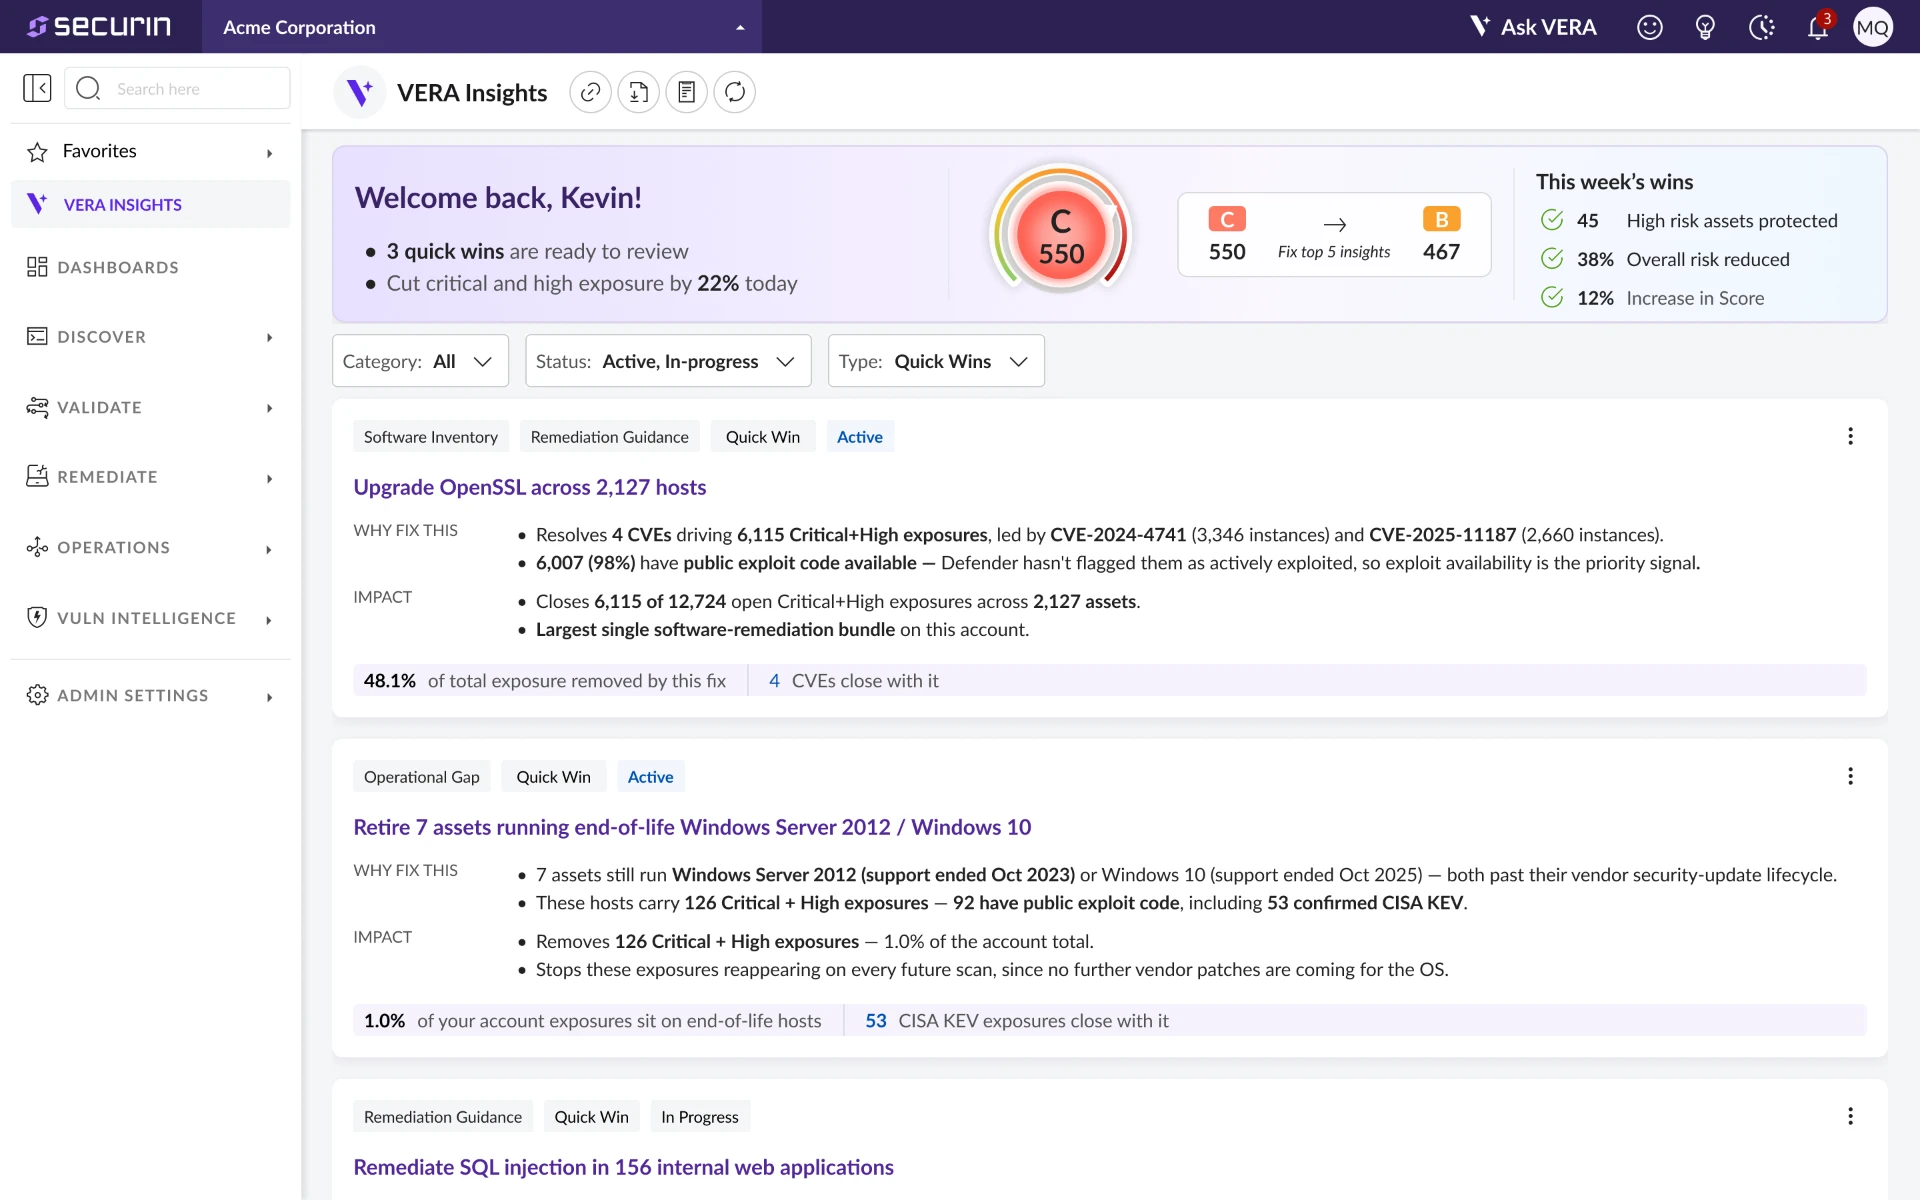Image resolution: width=1920 pixels, height=1200 pixels.
Task: Refresh insights with the circular arrow icon
Action: tap(734, 92)
